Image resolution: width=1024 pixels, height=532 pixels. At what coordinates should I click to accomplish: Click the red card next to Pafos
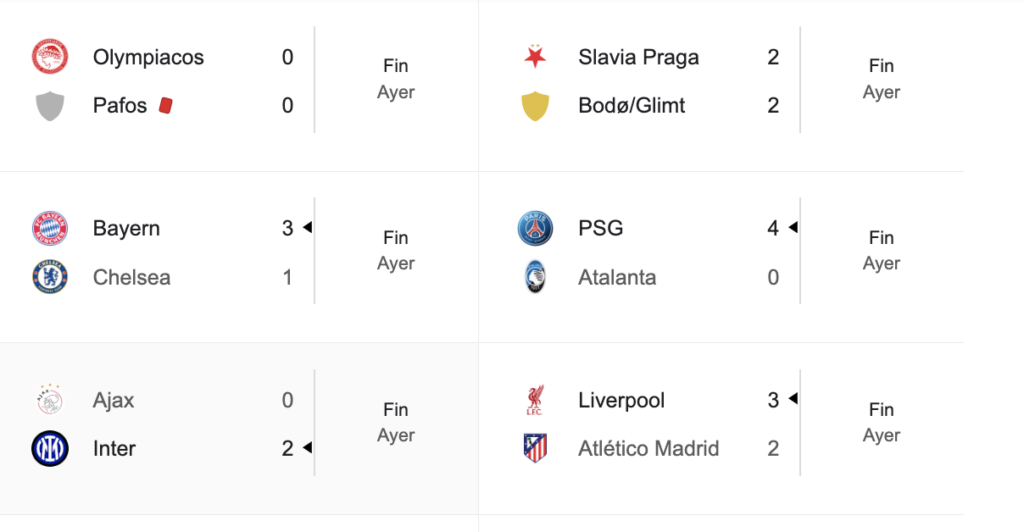(166, 105)
